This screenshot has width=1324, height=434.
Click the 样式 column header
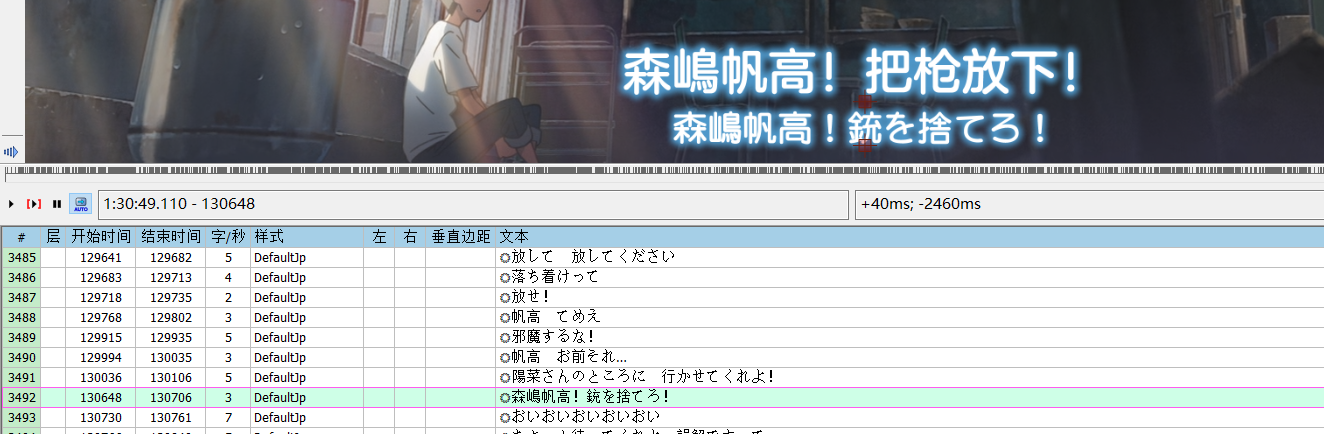307,237
